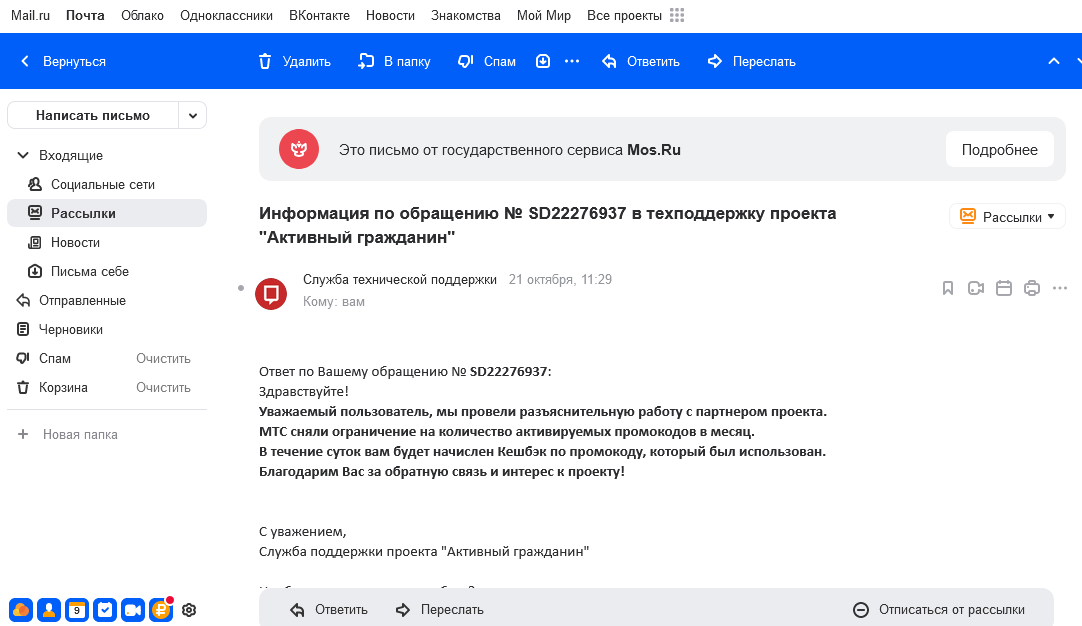Bookmark this email with flag icon

pyautogui.click(x=947, y=288)
